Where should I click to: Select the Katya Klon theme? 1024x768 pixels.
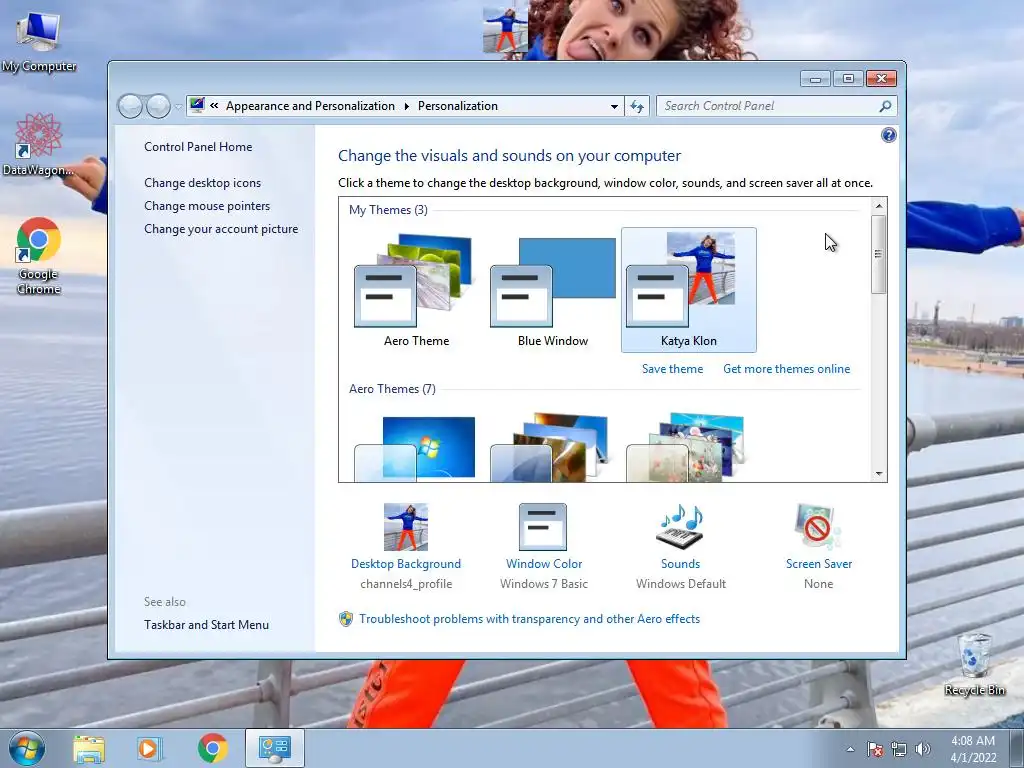coord(688,290)
